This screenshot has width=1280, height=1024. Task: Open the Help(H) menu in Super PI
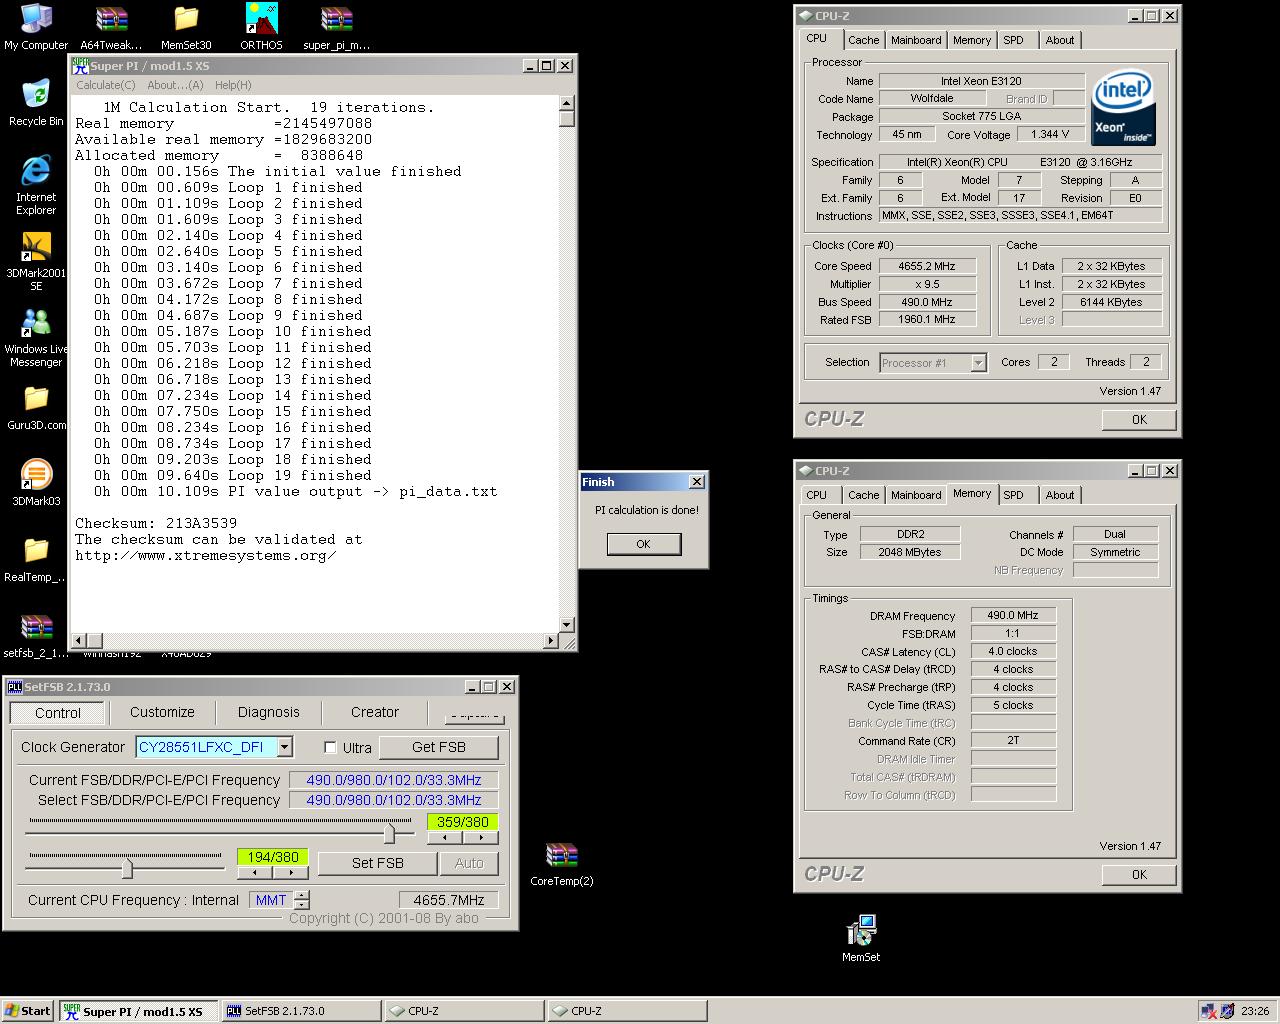(233, 85)
